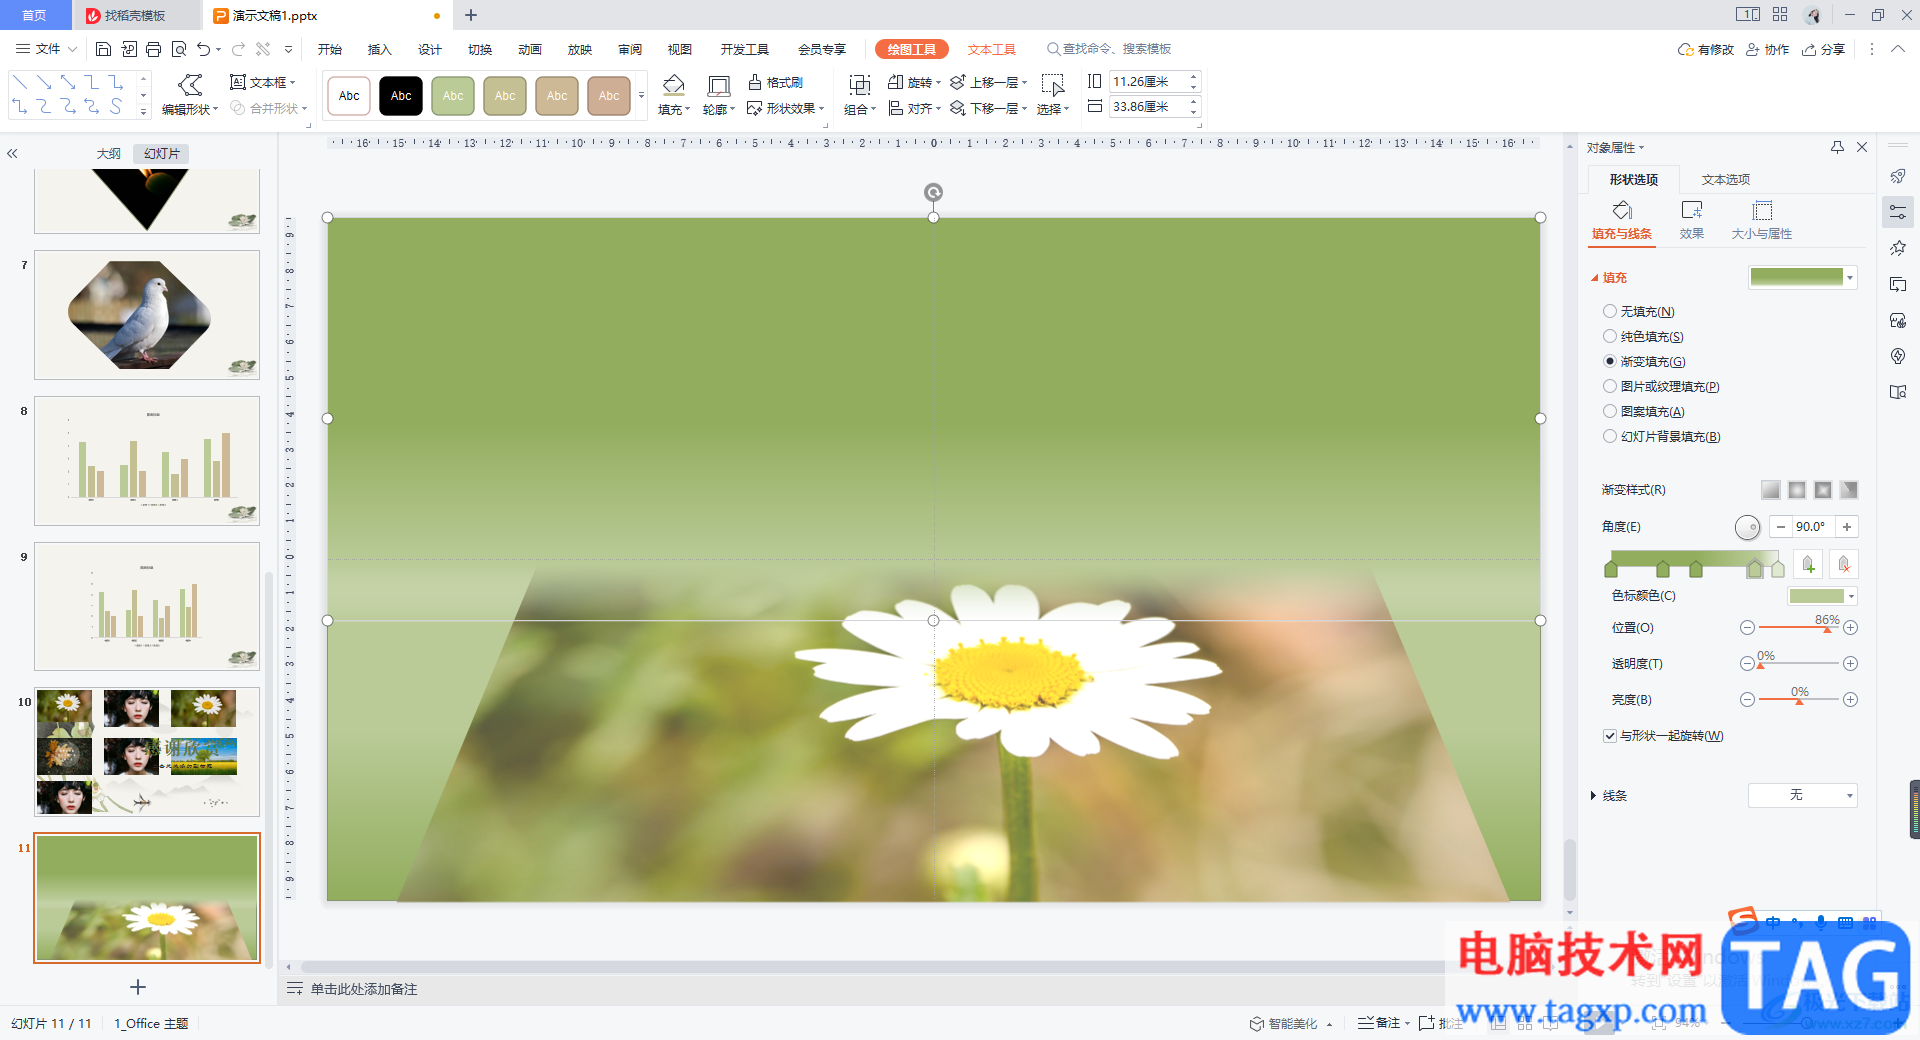Pin the Object Properties panel

coord(1837,147)
